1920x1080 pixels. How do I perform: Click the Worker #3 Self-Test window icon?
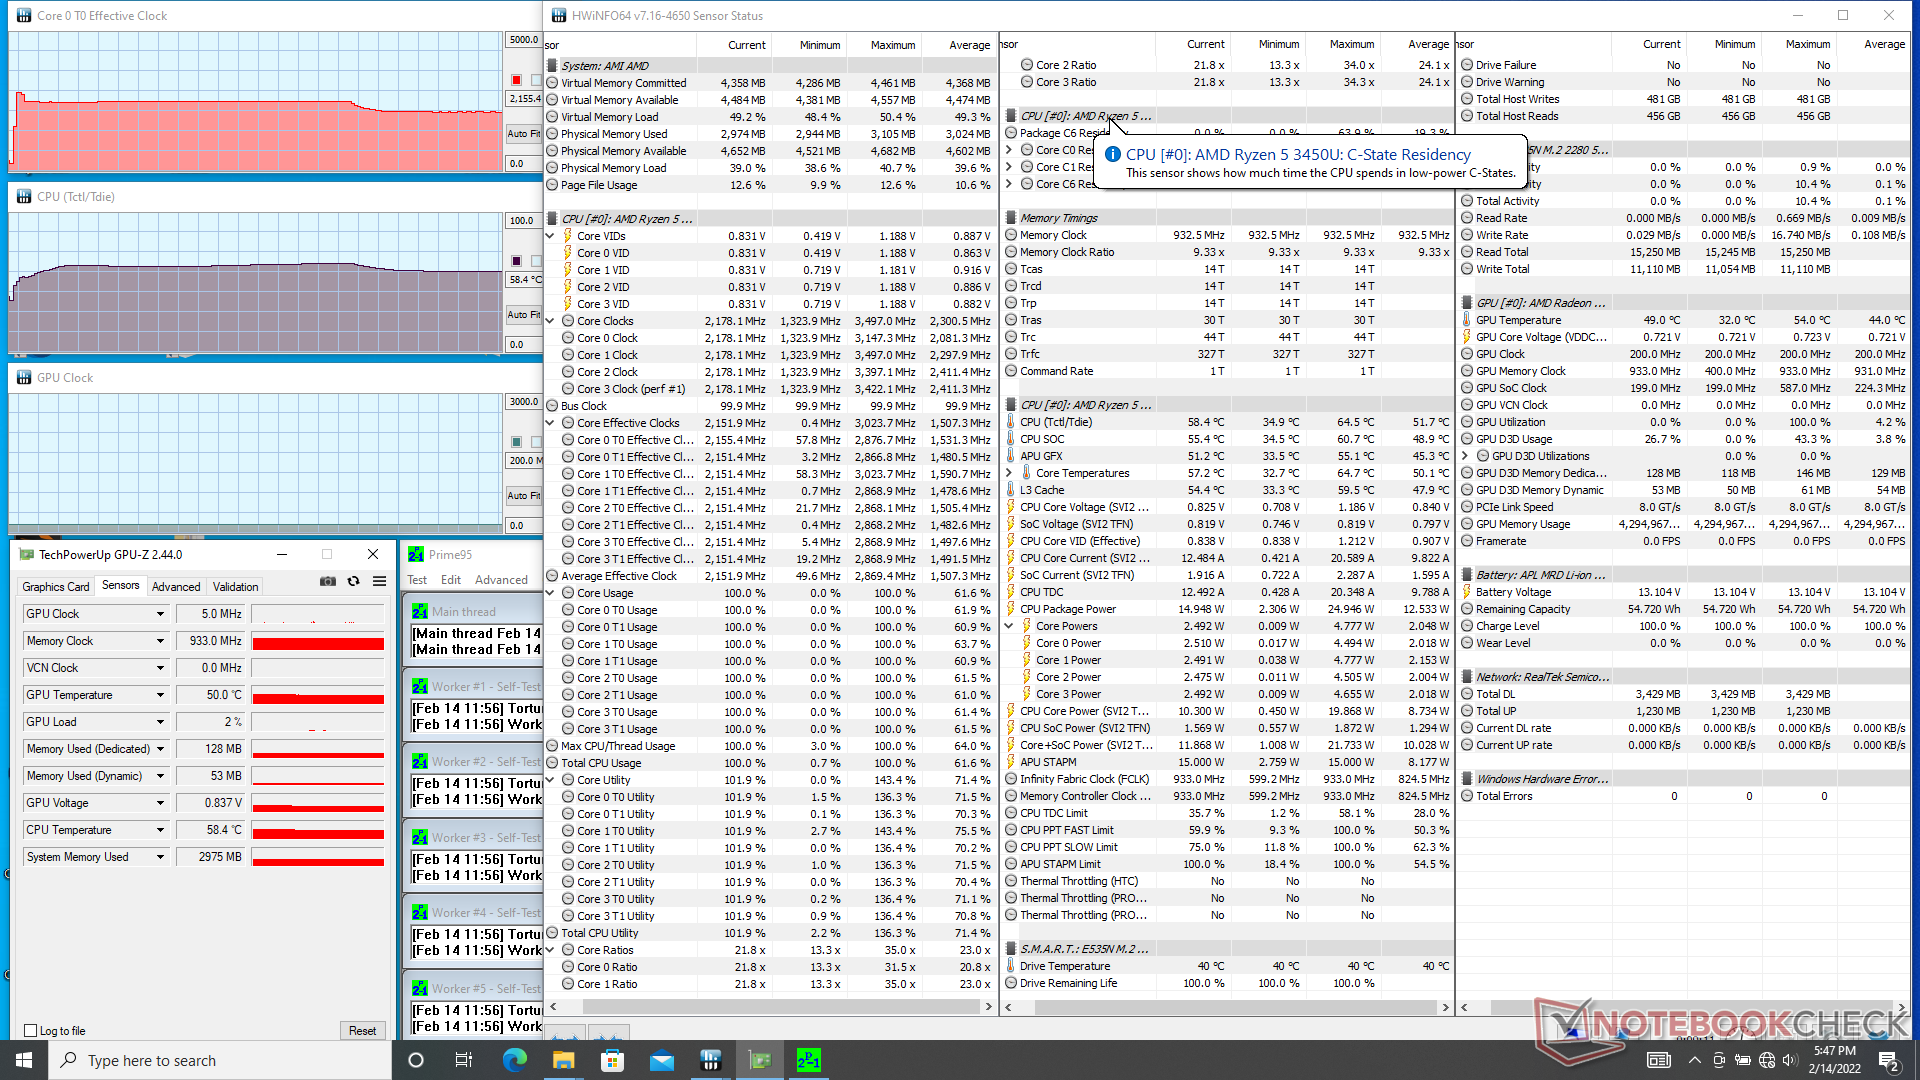point(420,838)
